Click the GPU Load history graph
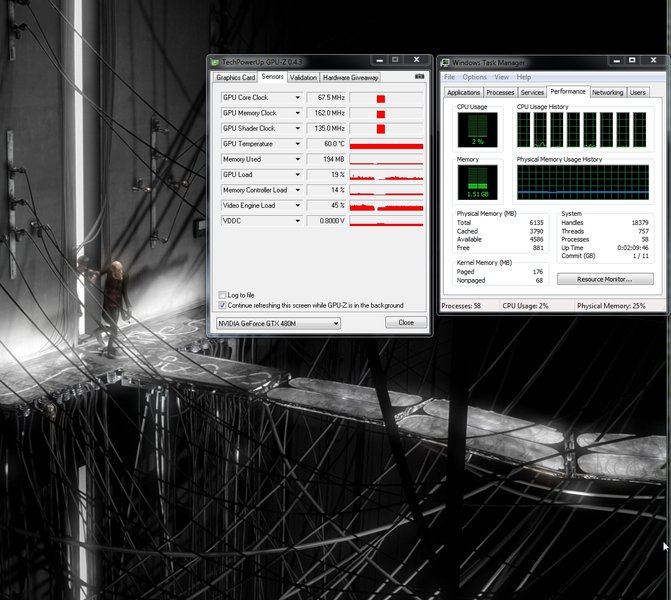 click(x=386, y=175)
